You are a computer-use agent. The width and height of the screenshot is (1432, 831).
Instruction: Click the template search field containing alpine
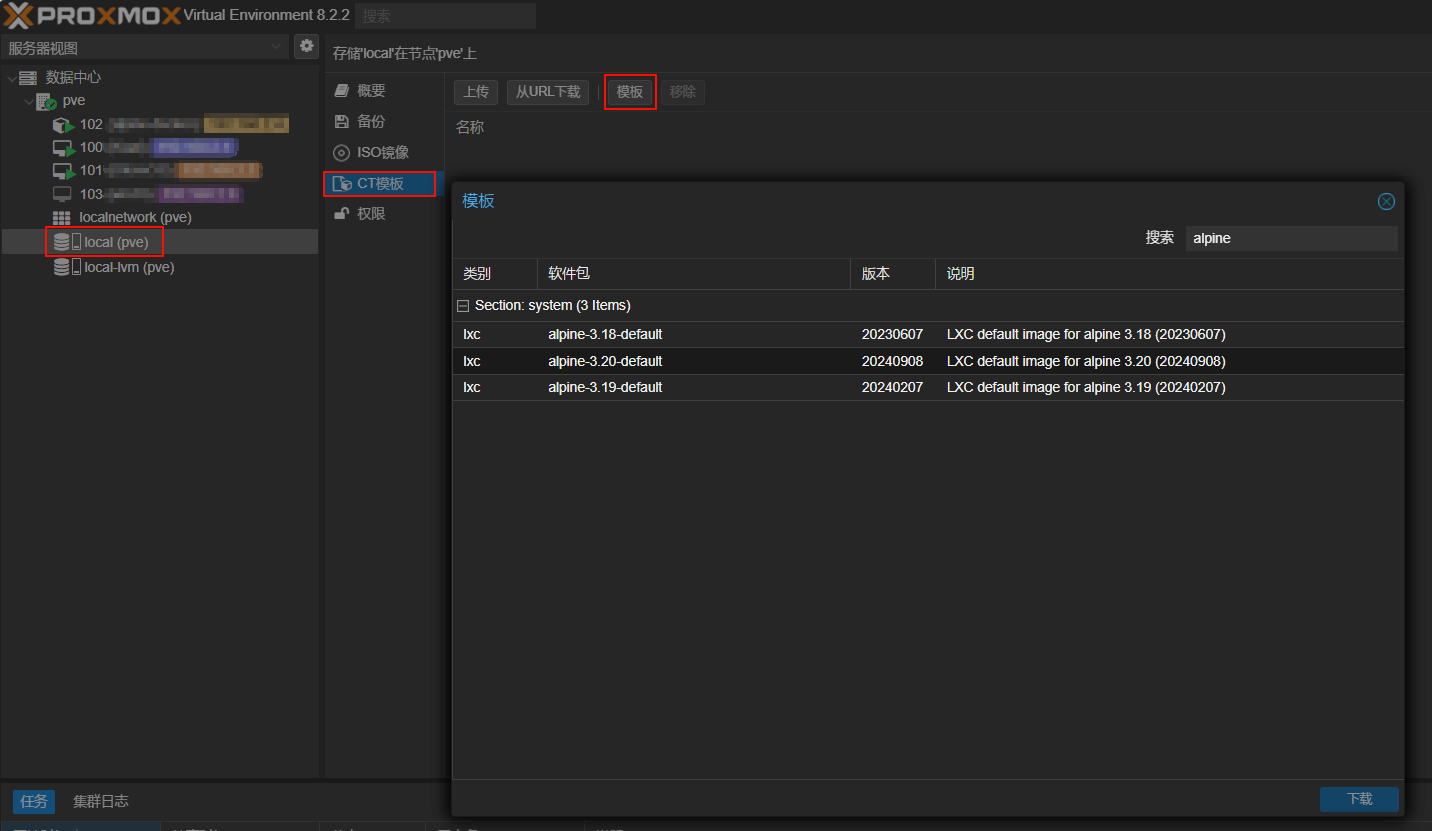coord(1290,239)
